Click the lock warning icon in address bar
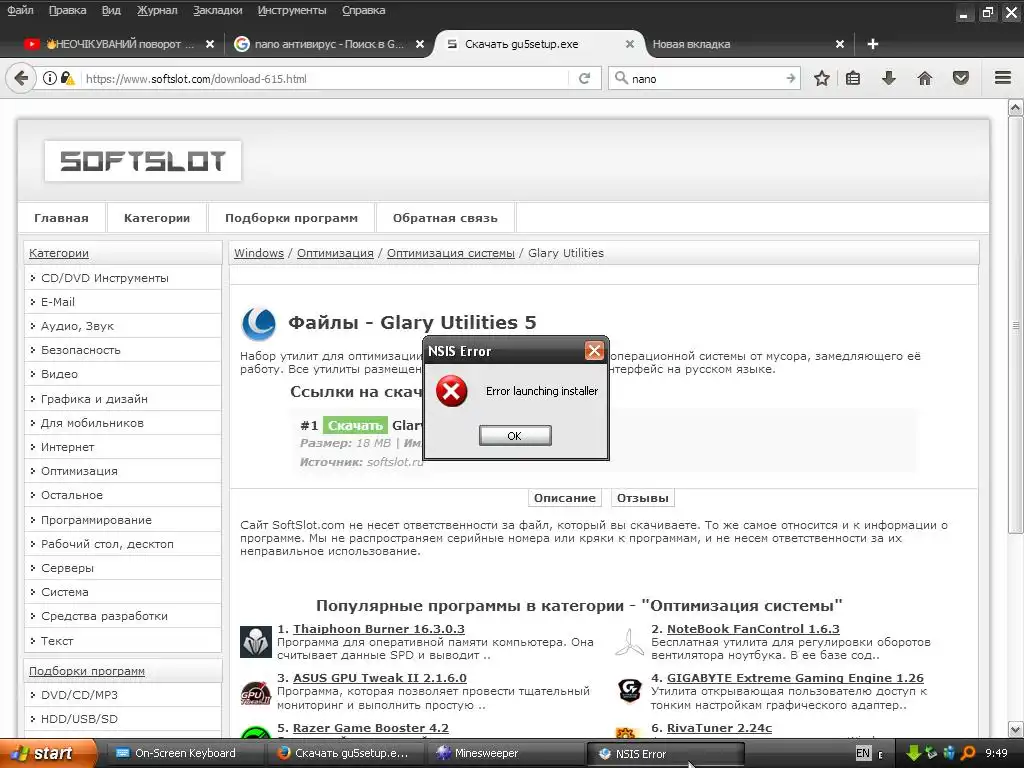This screenshot has width=1024, height=768. pos(67,78)
